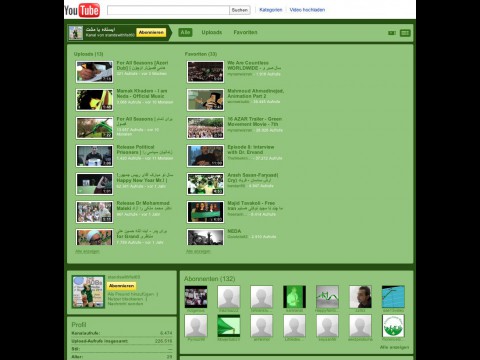Screen dimensions: 480x360
Task: Click Alle anzeigen under the Favoriten list
Action: tap(198, 251)
